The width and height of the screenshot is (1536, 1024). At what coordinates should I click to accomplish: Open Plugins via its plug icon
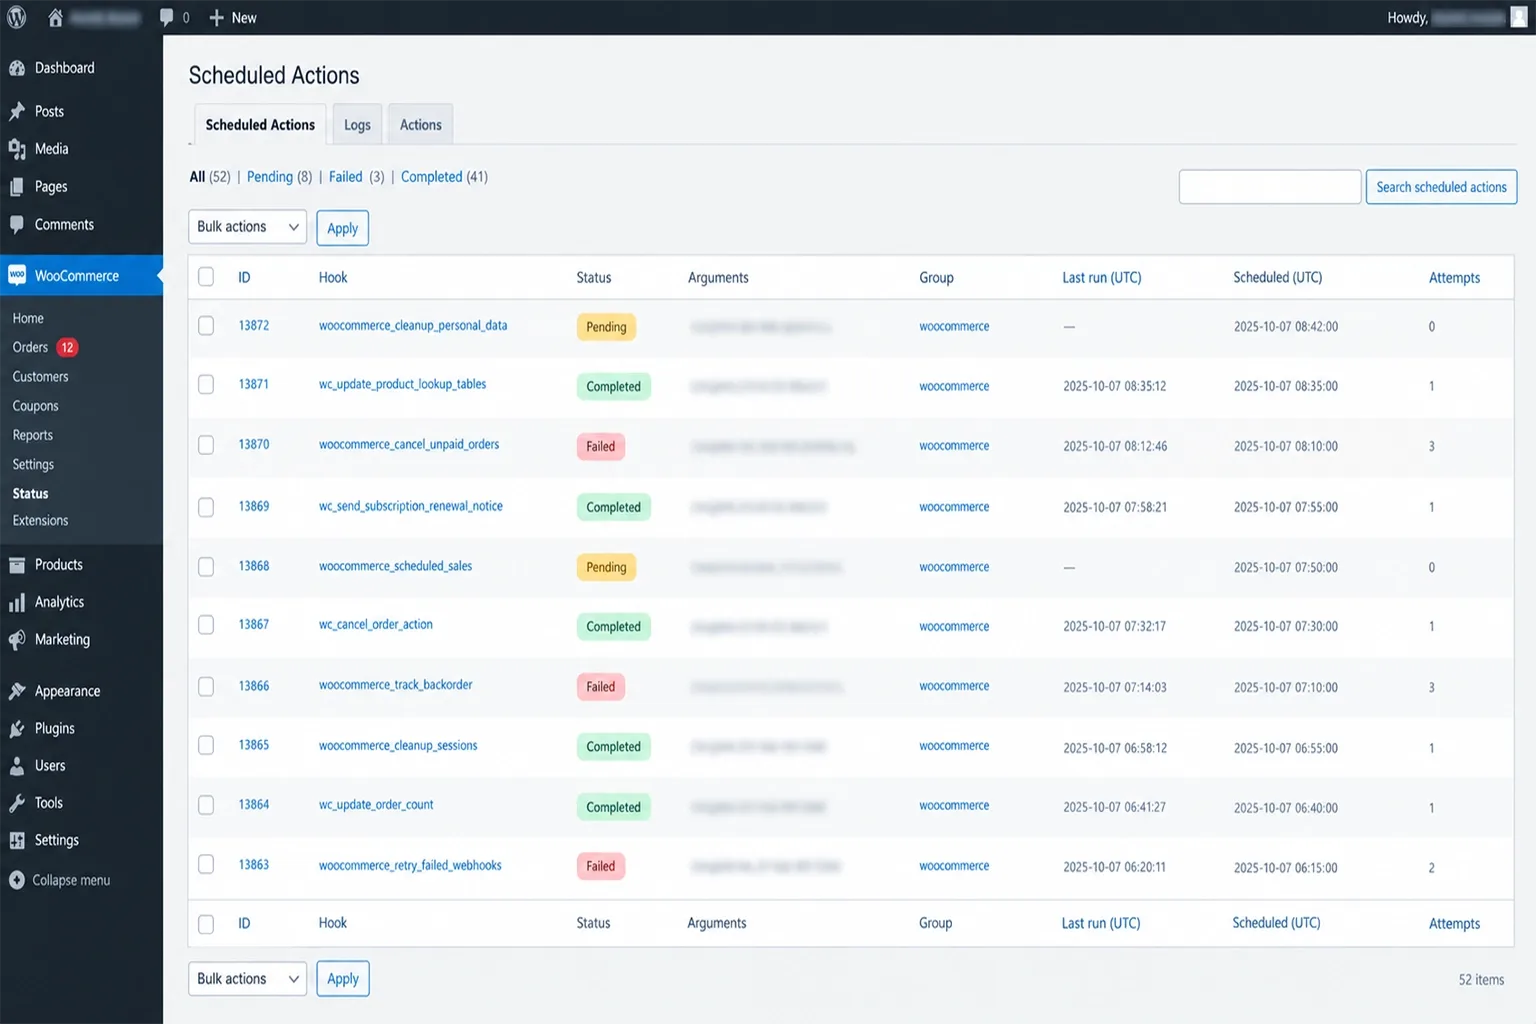click(17, 729)
